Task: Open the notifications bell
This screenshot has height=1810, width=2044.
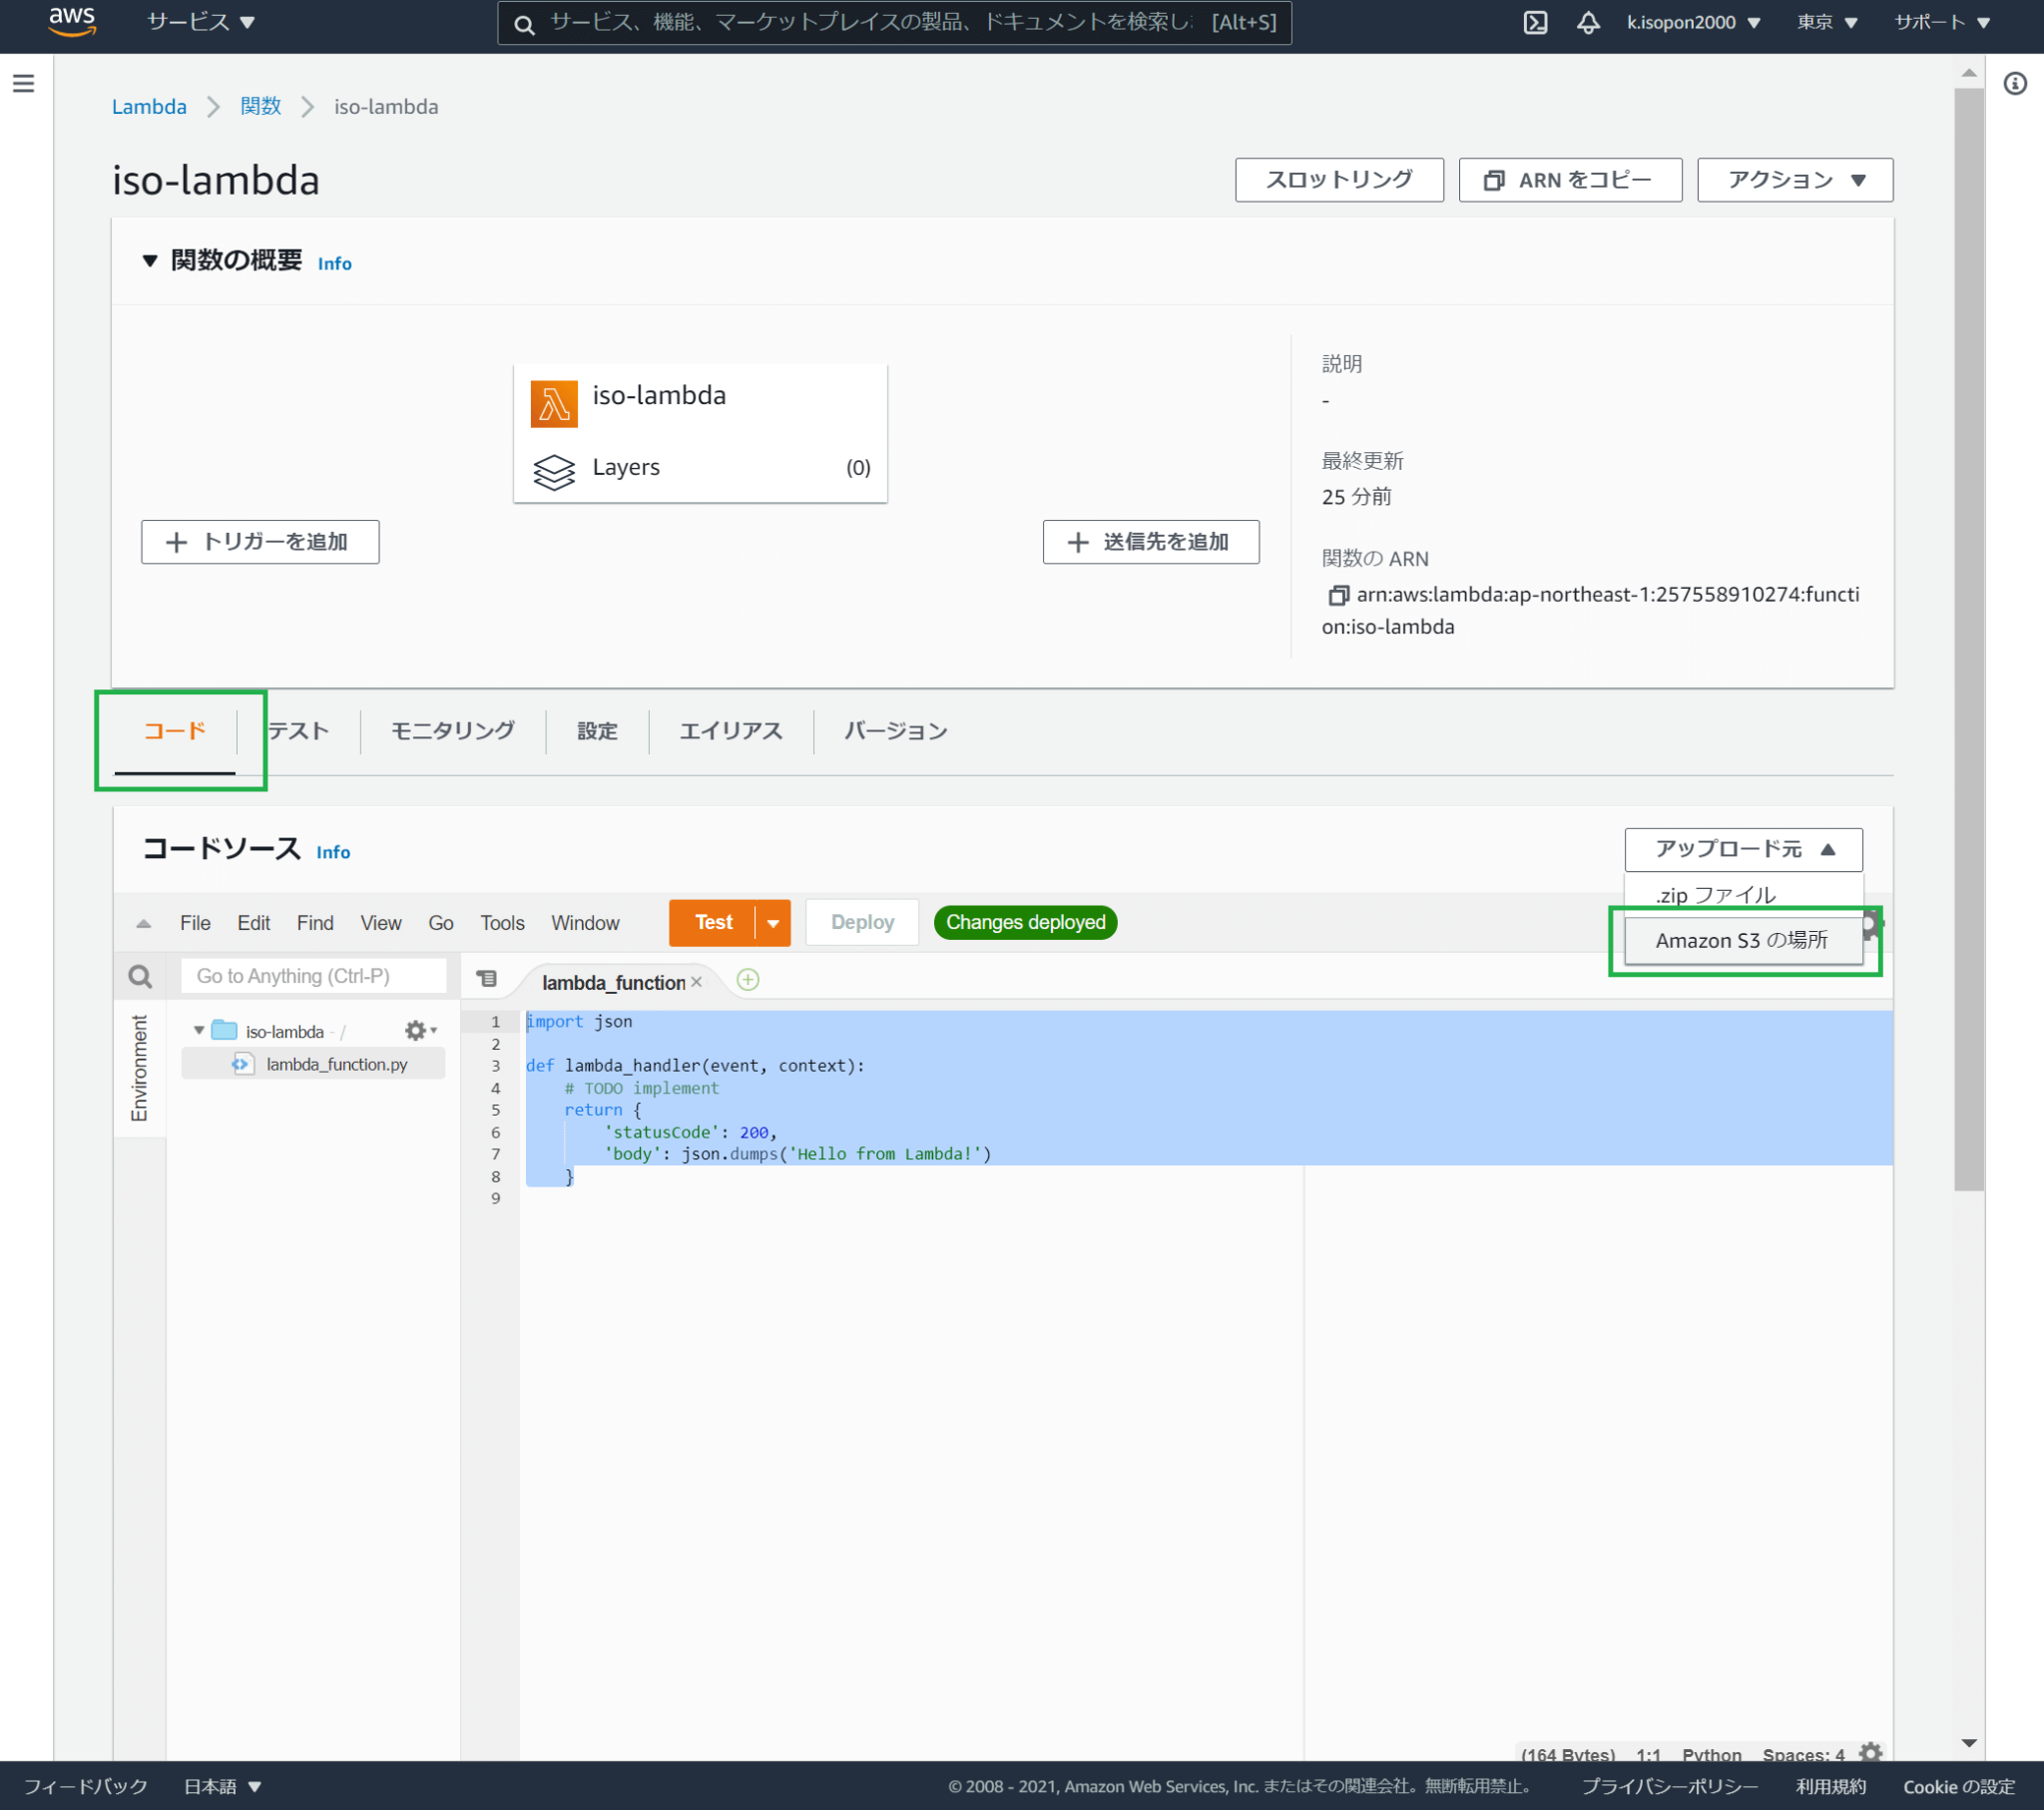Action: click(x=1588, y=22)
